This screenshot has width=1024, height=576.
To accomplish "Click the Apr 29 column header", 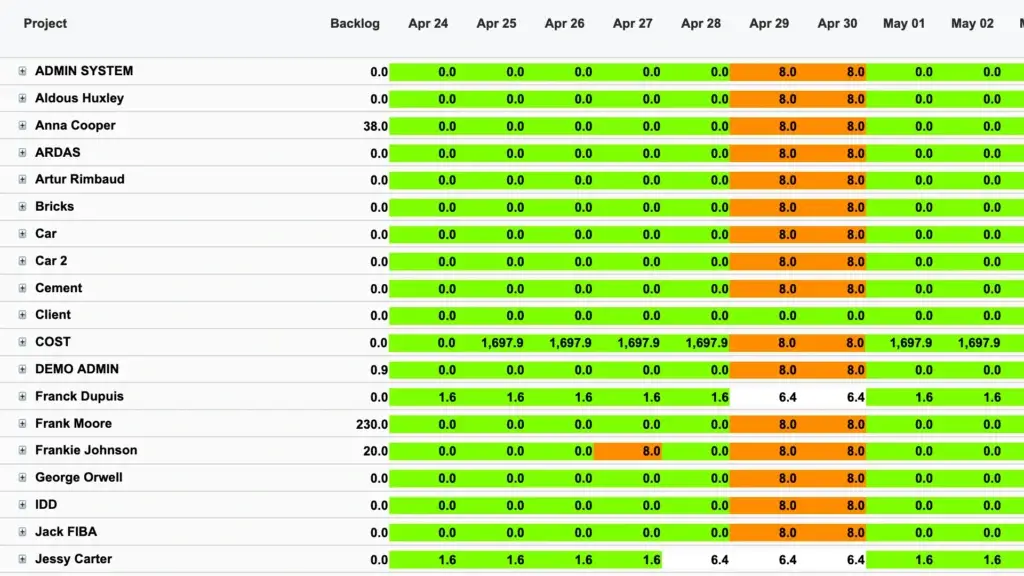I will click(x=769, y=23).
